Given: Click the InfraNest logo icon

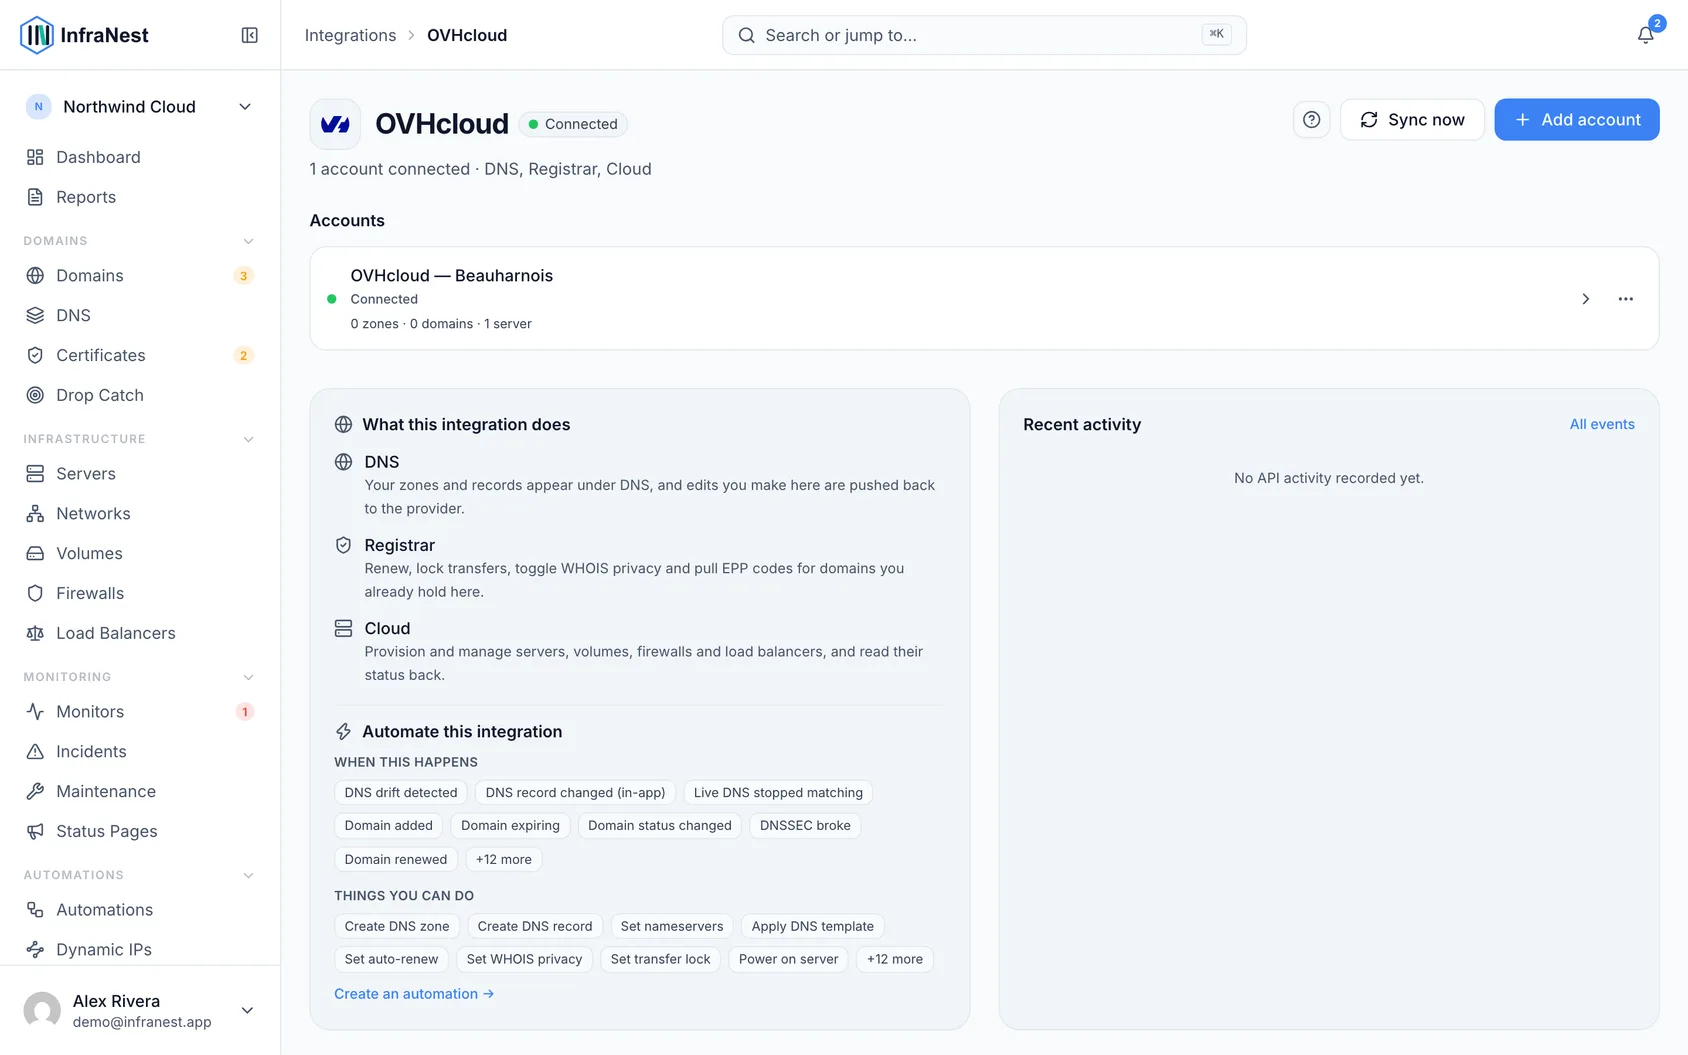Looking at the screenshot, I should (x=37, y=35).
